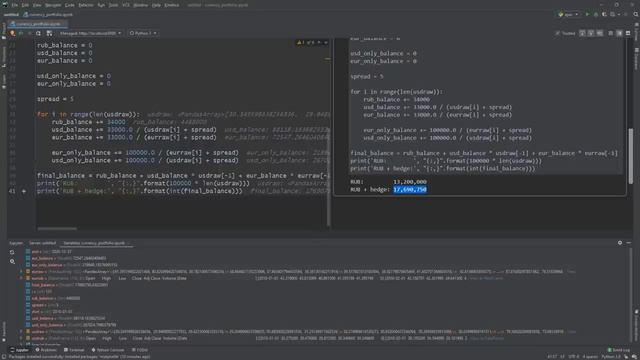Select the rub_balance variable row
Viewport: 640px width, 360px height.
53,298
